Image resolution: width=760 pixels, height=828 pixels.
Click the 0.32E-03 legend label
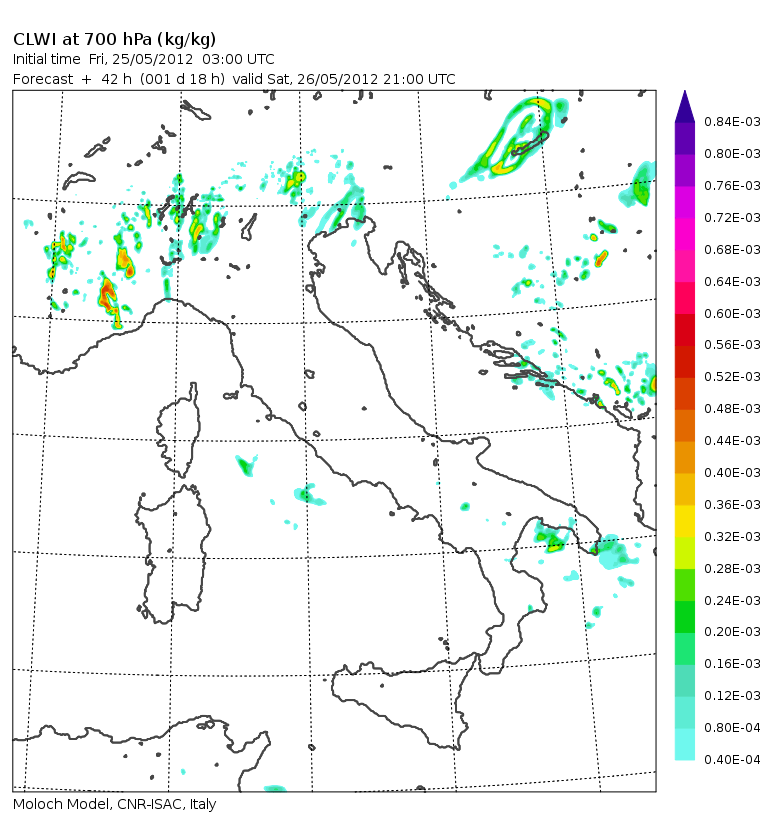(x=732, y=537)
